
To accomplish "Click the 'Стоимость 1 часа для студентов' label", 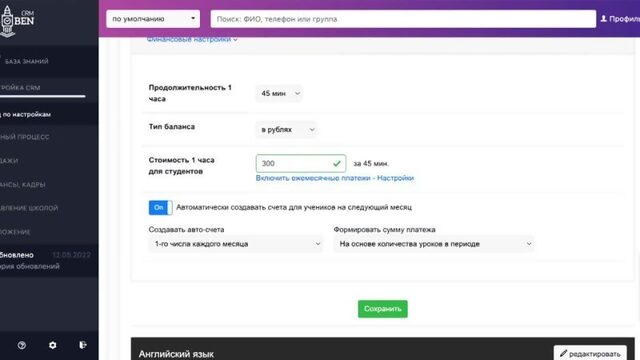I will [x=181, y=166].
